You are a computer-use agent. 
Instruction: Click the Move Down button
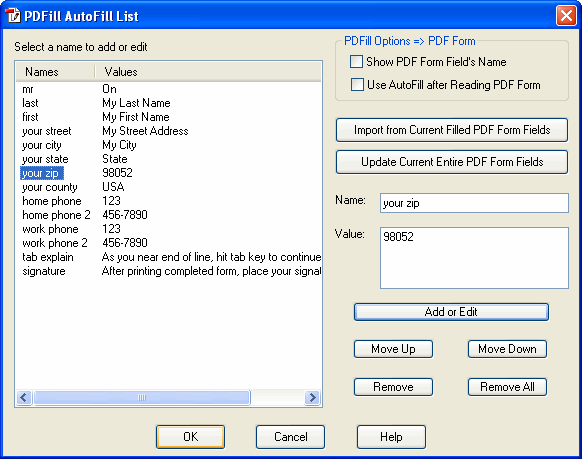point(507,349)
